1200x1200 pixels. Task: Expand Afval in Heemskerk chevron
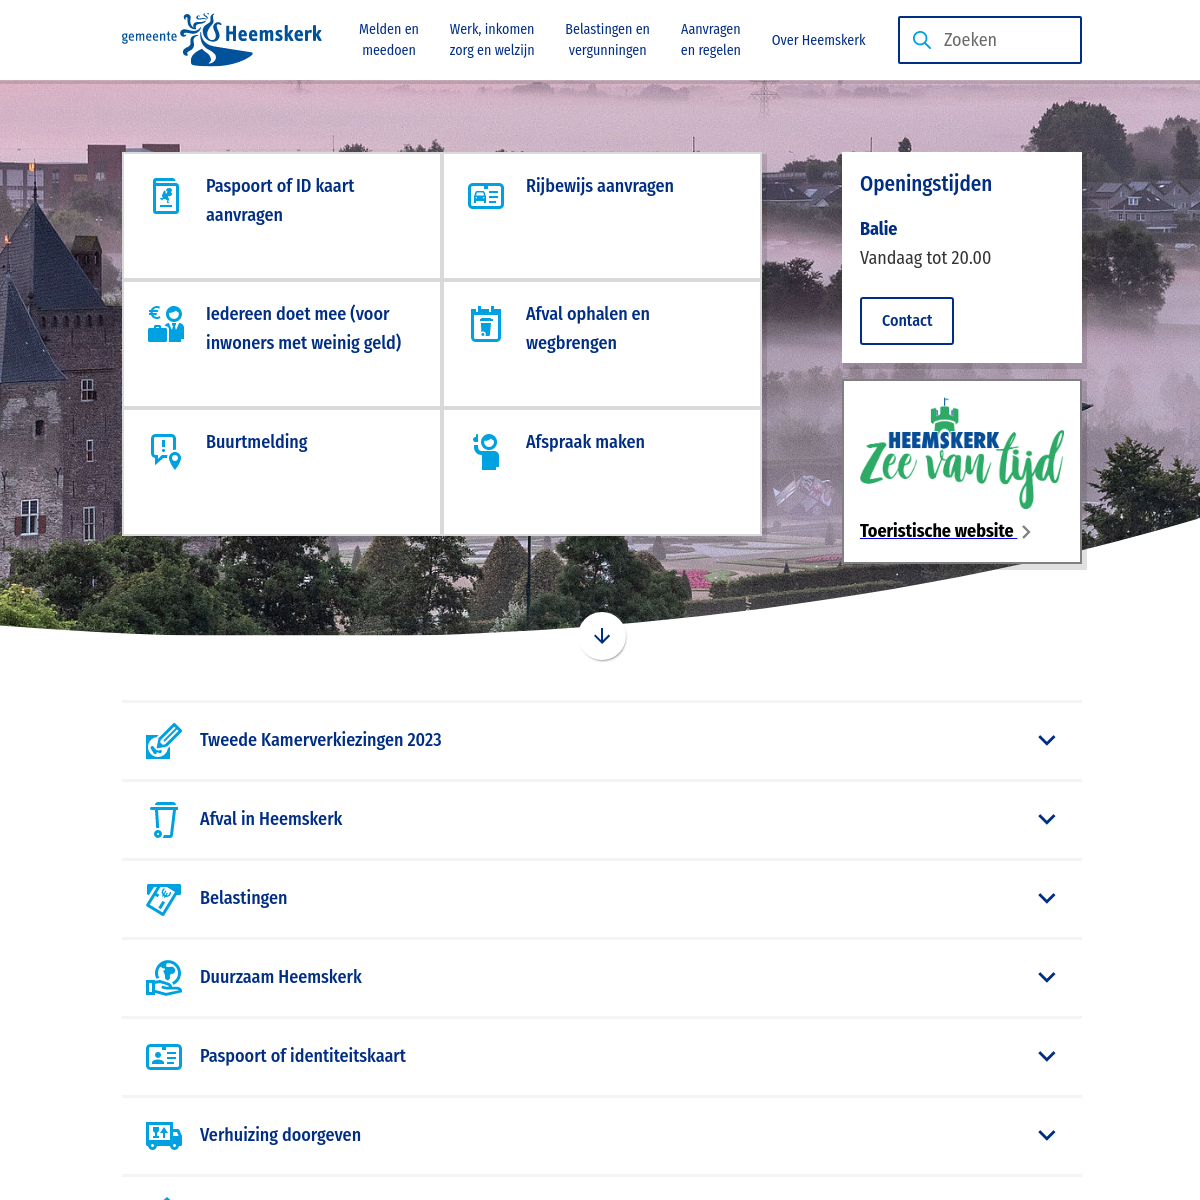coord(1047,820)
